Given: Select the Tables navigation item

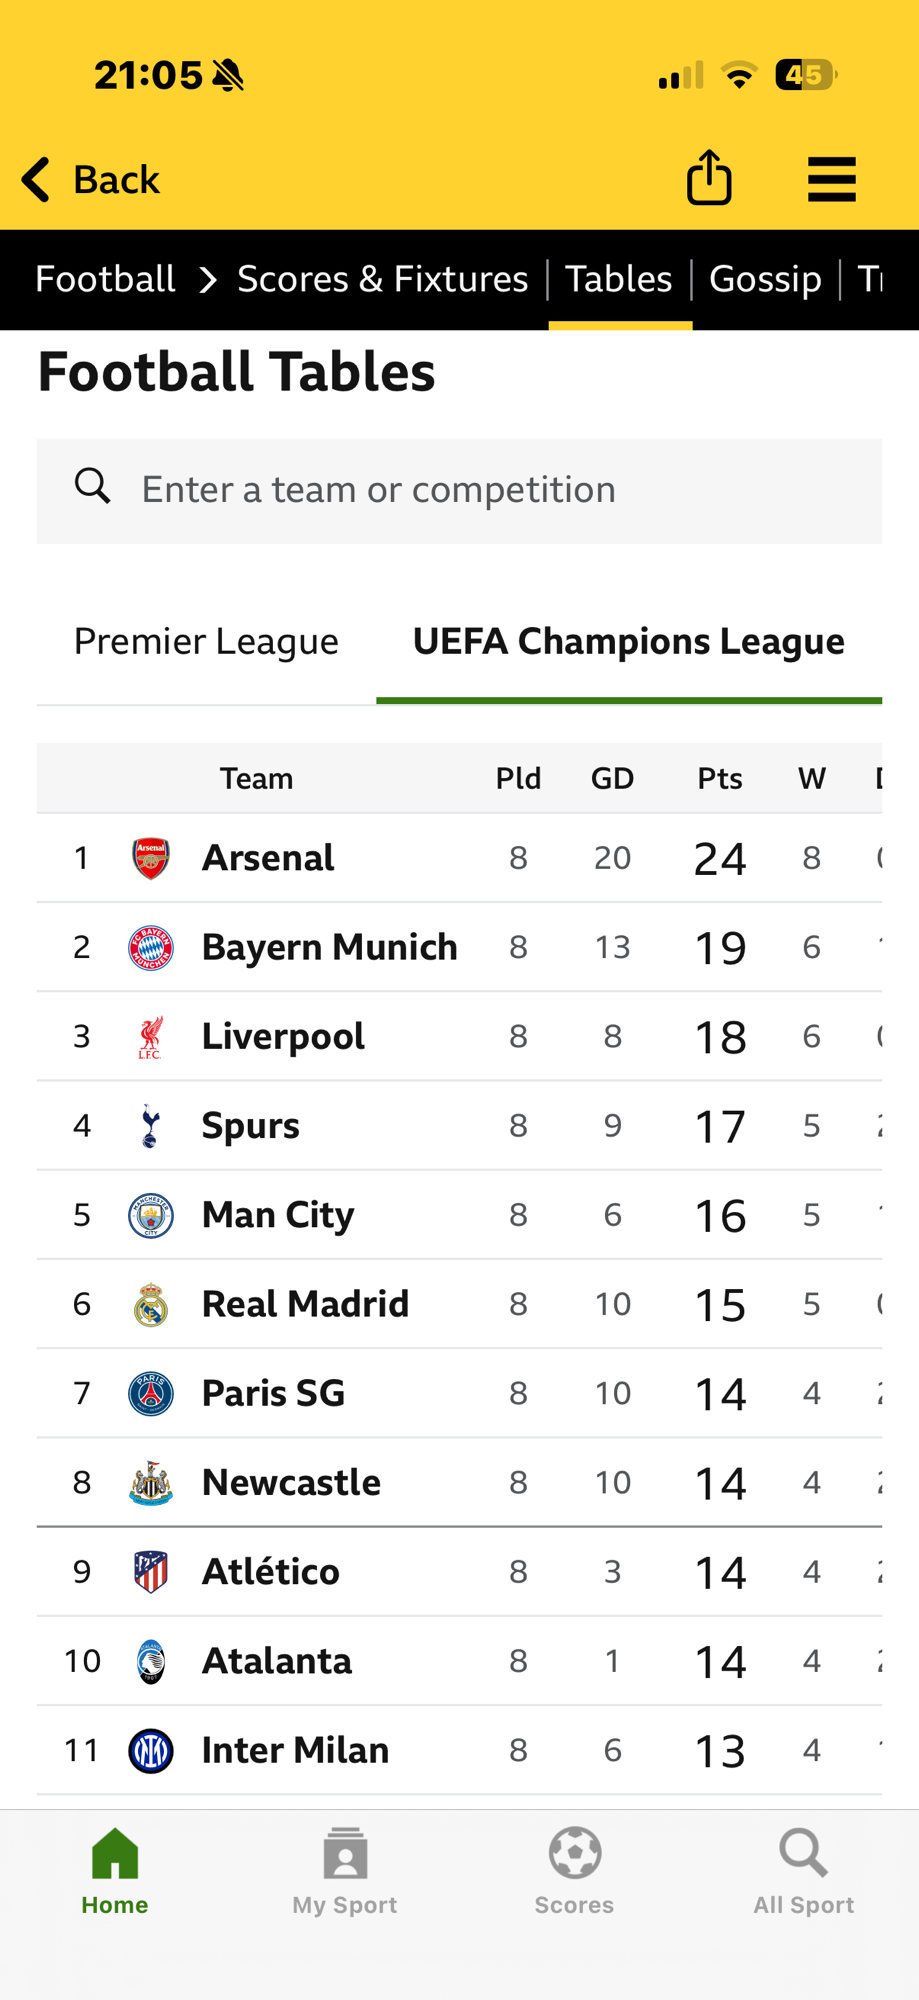Looking at the screenshot, I should click(x=619, y=279).
